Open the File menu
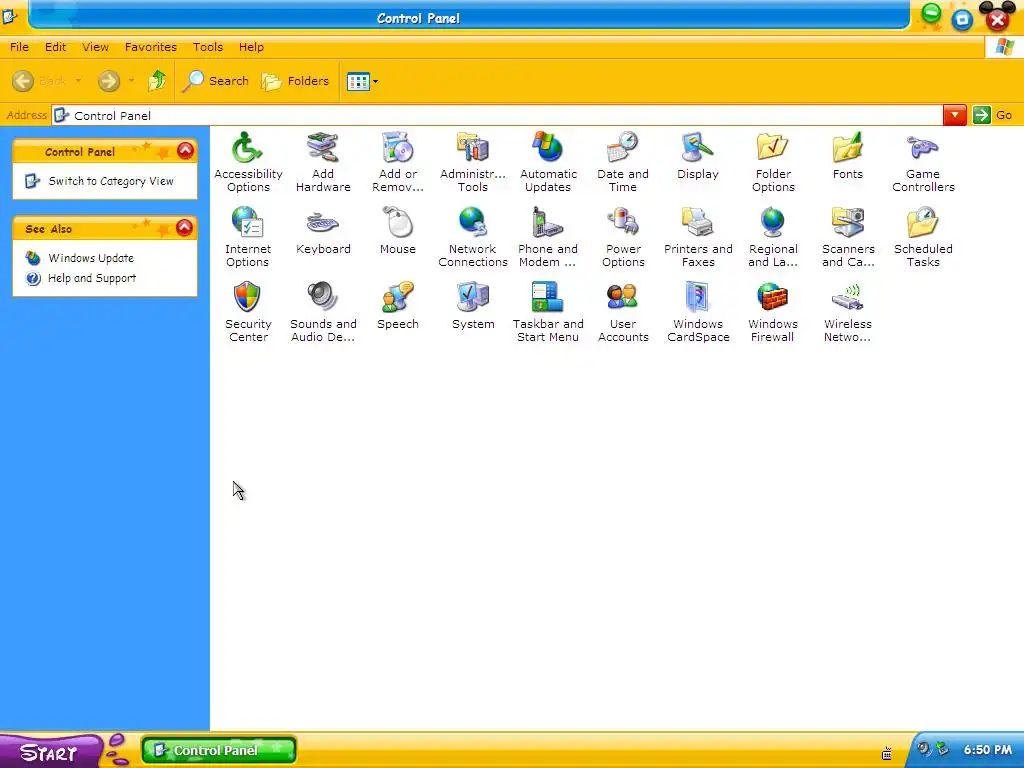The height and width of the screenshot is (768, 1024). (x=19, y=47)
